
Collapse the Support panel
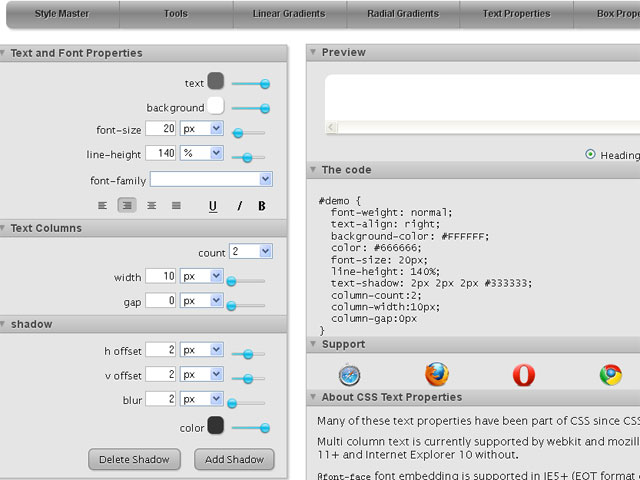coord(313,344)
